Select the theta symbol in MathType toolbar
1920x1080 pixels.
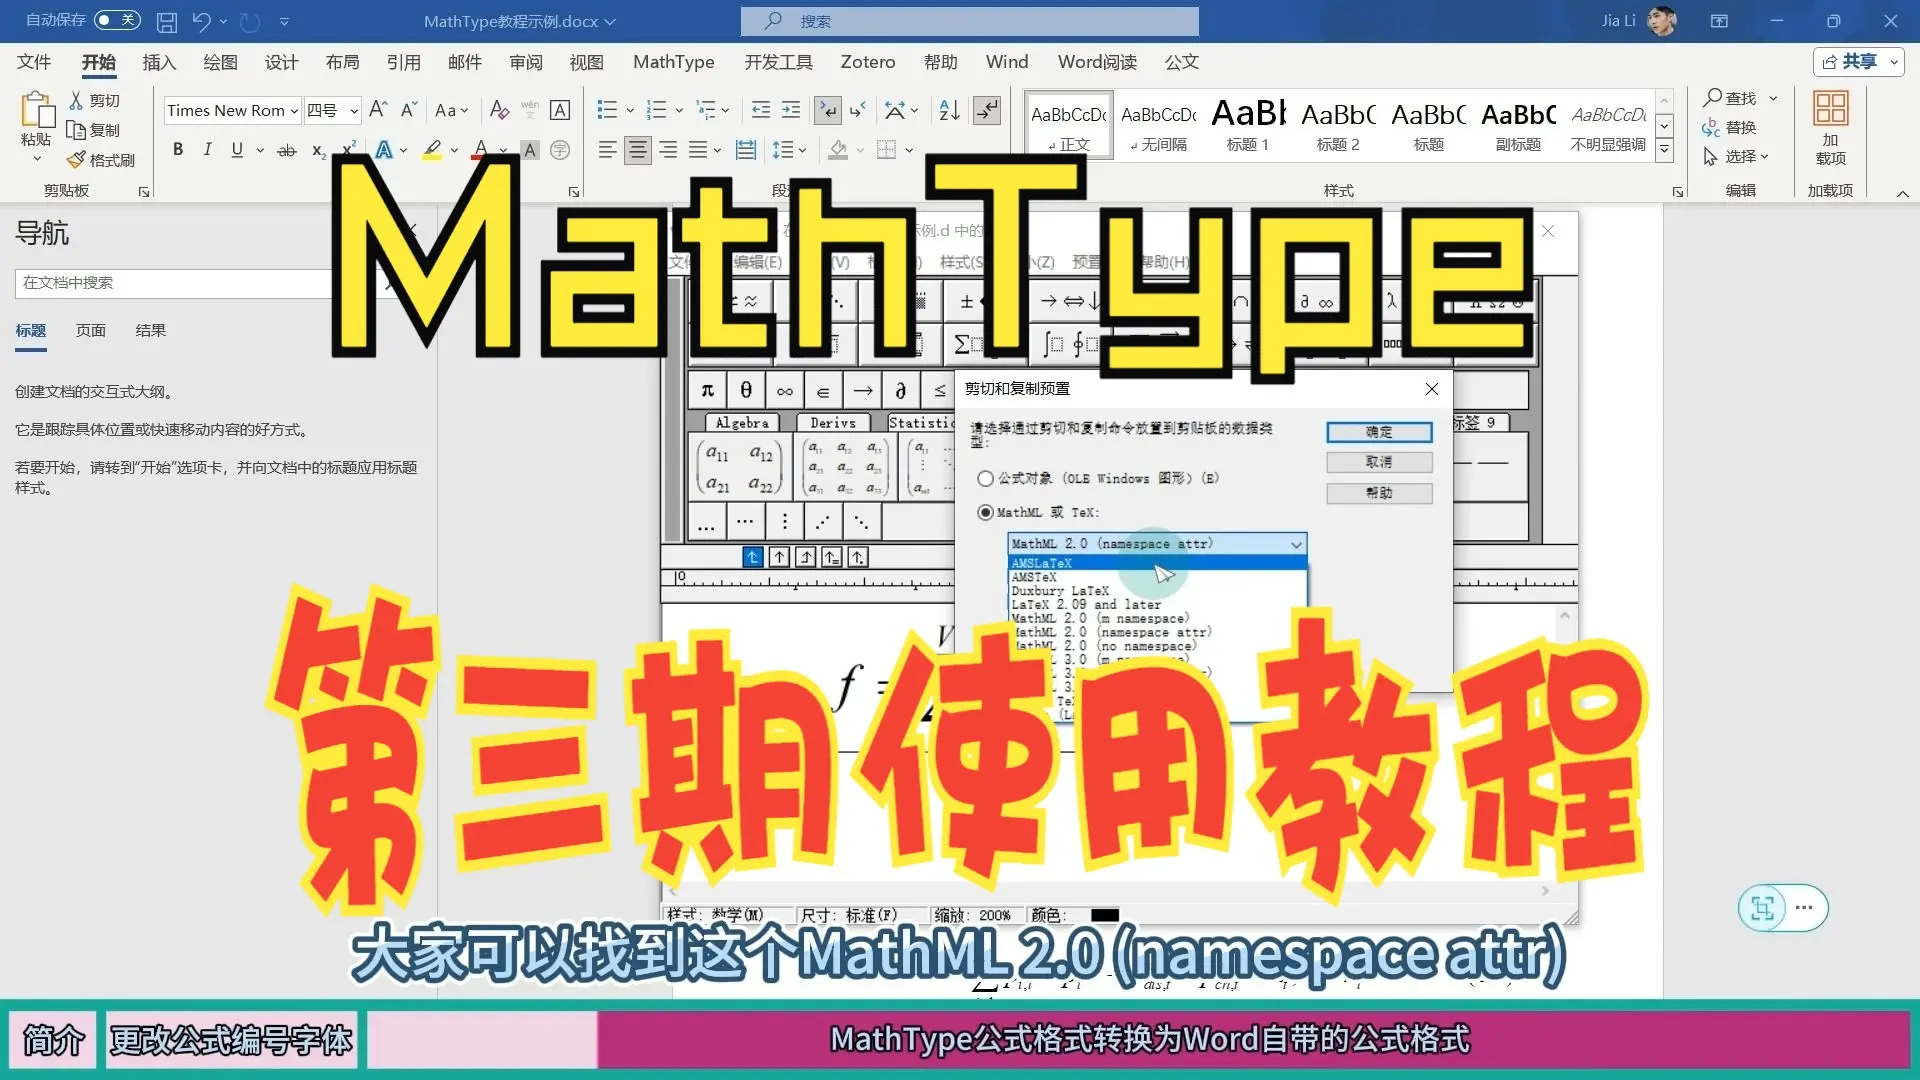pos(746,390)
